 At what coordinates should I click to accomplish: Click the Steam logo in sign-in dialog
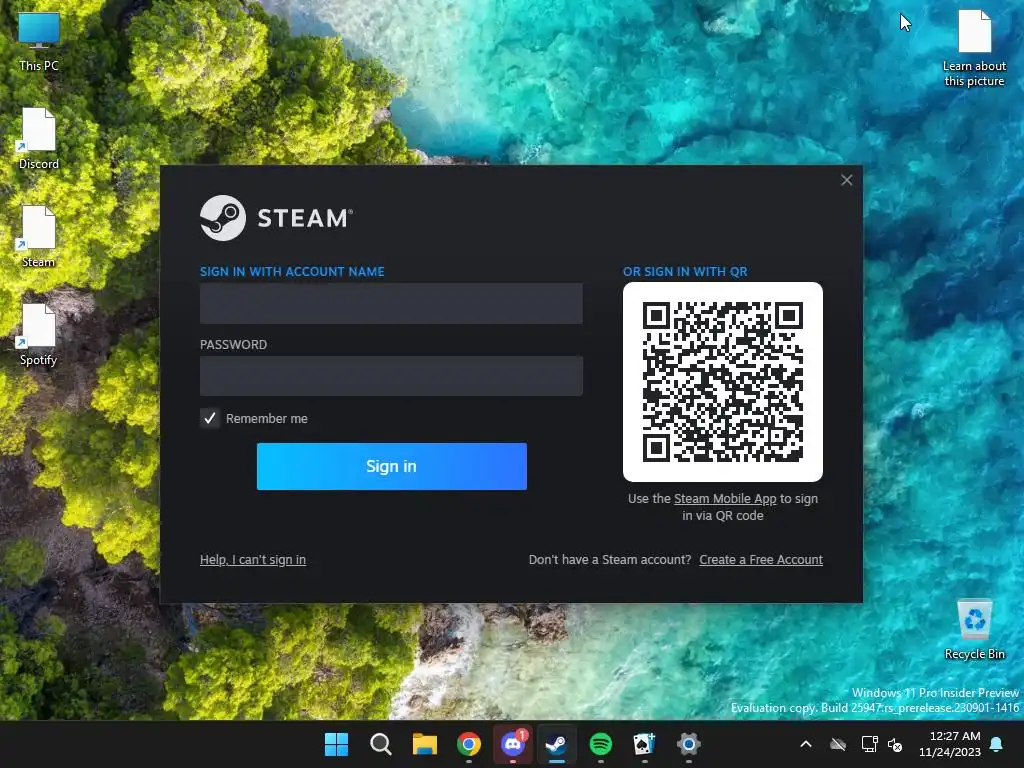(276, 218)
